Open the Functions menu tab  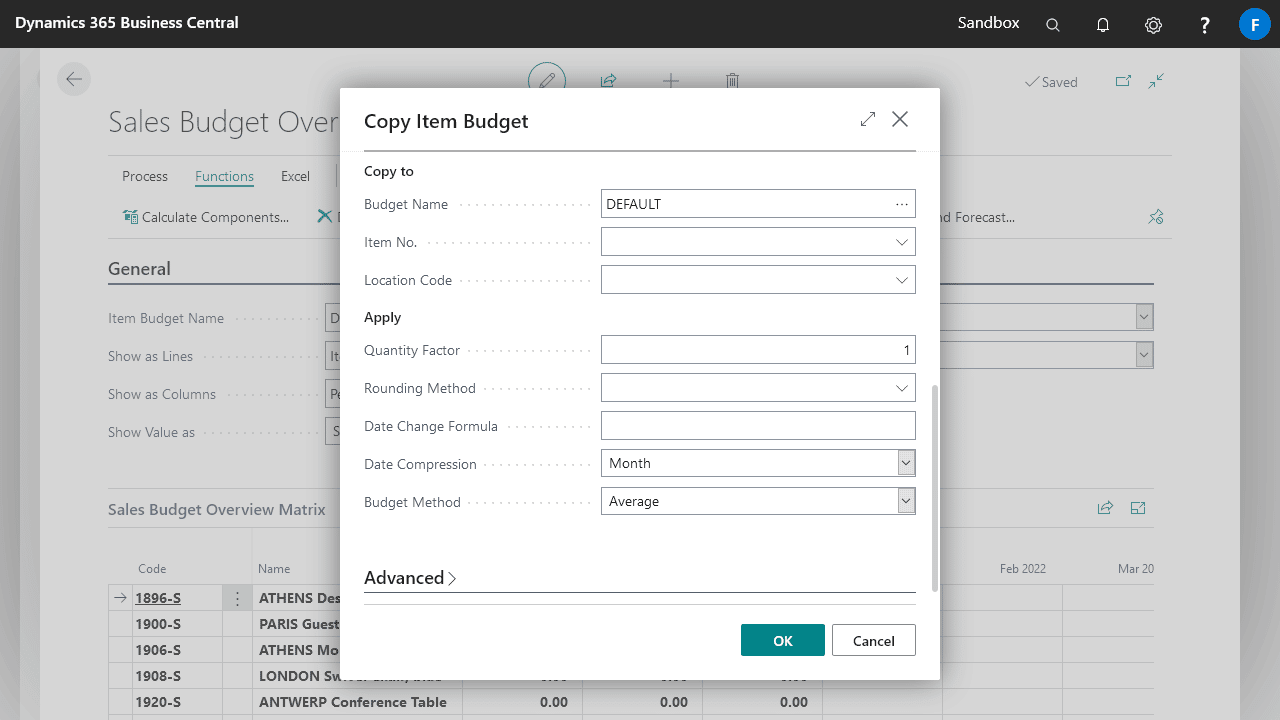224,176
